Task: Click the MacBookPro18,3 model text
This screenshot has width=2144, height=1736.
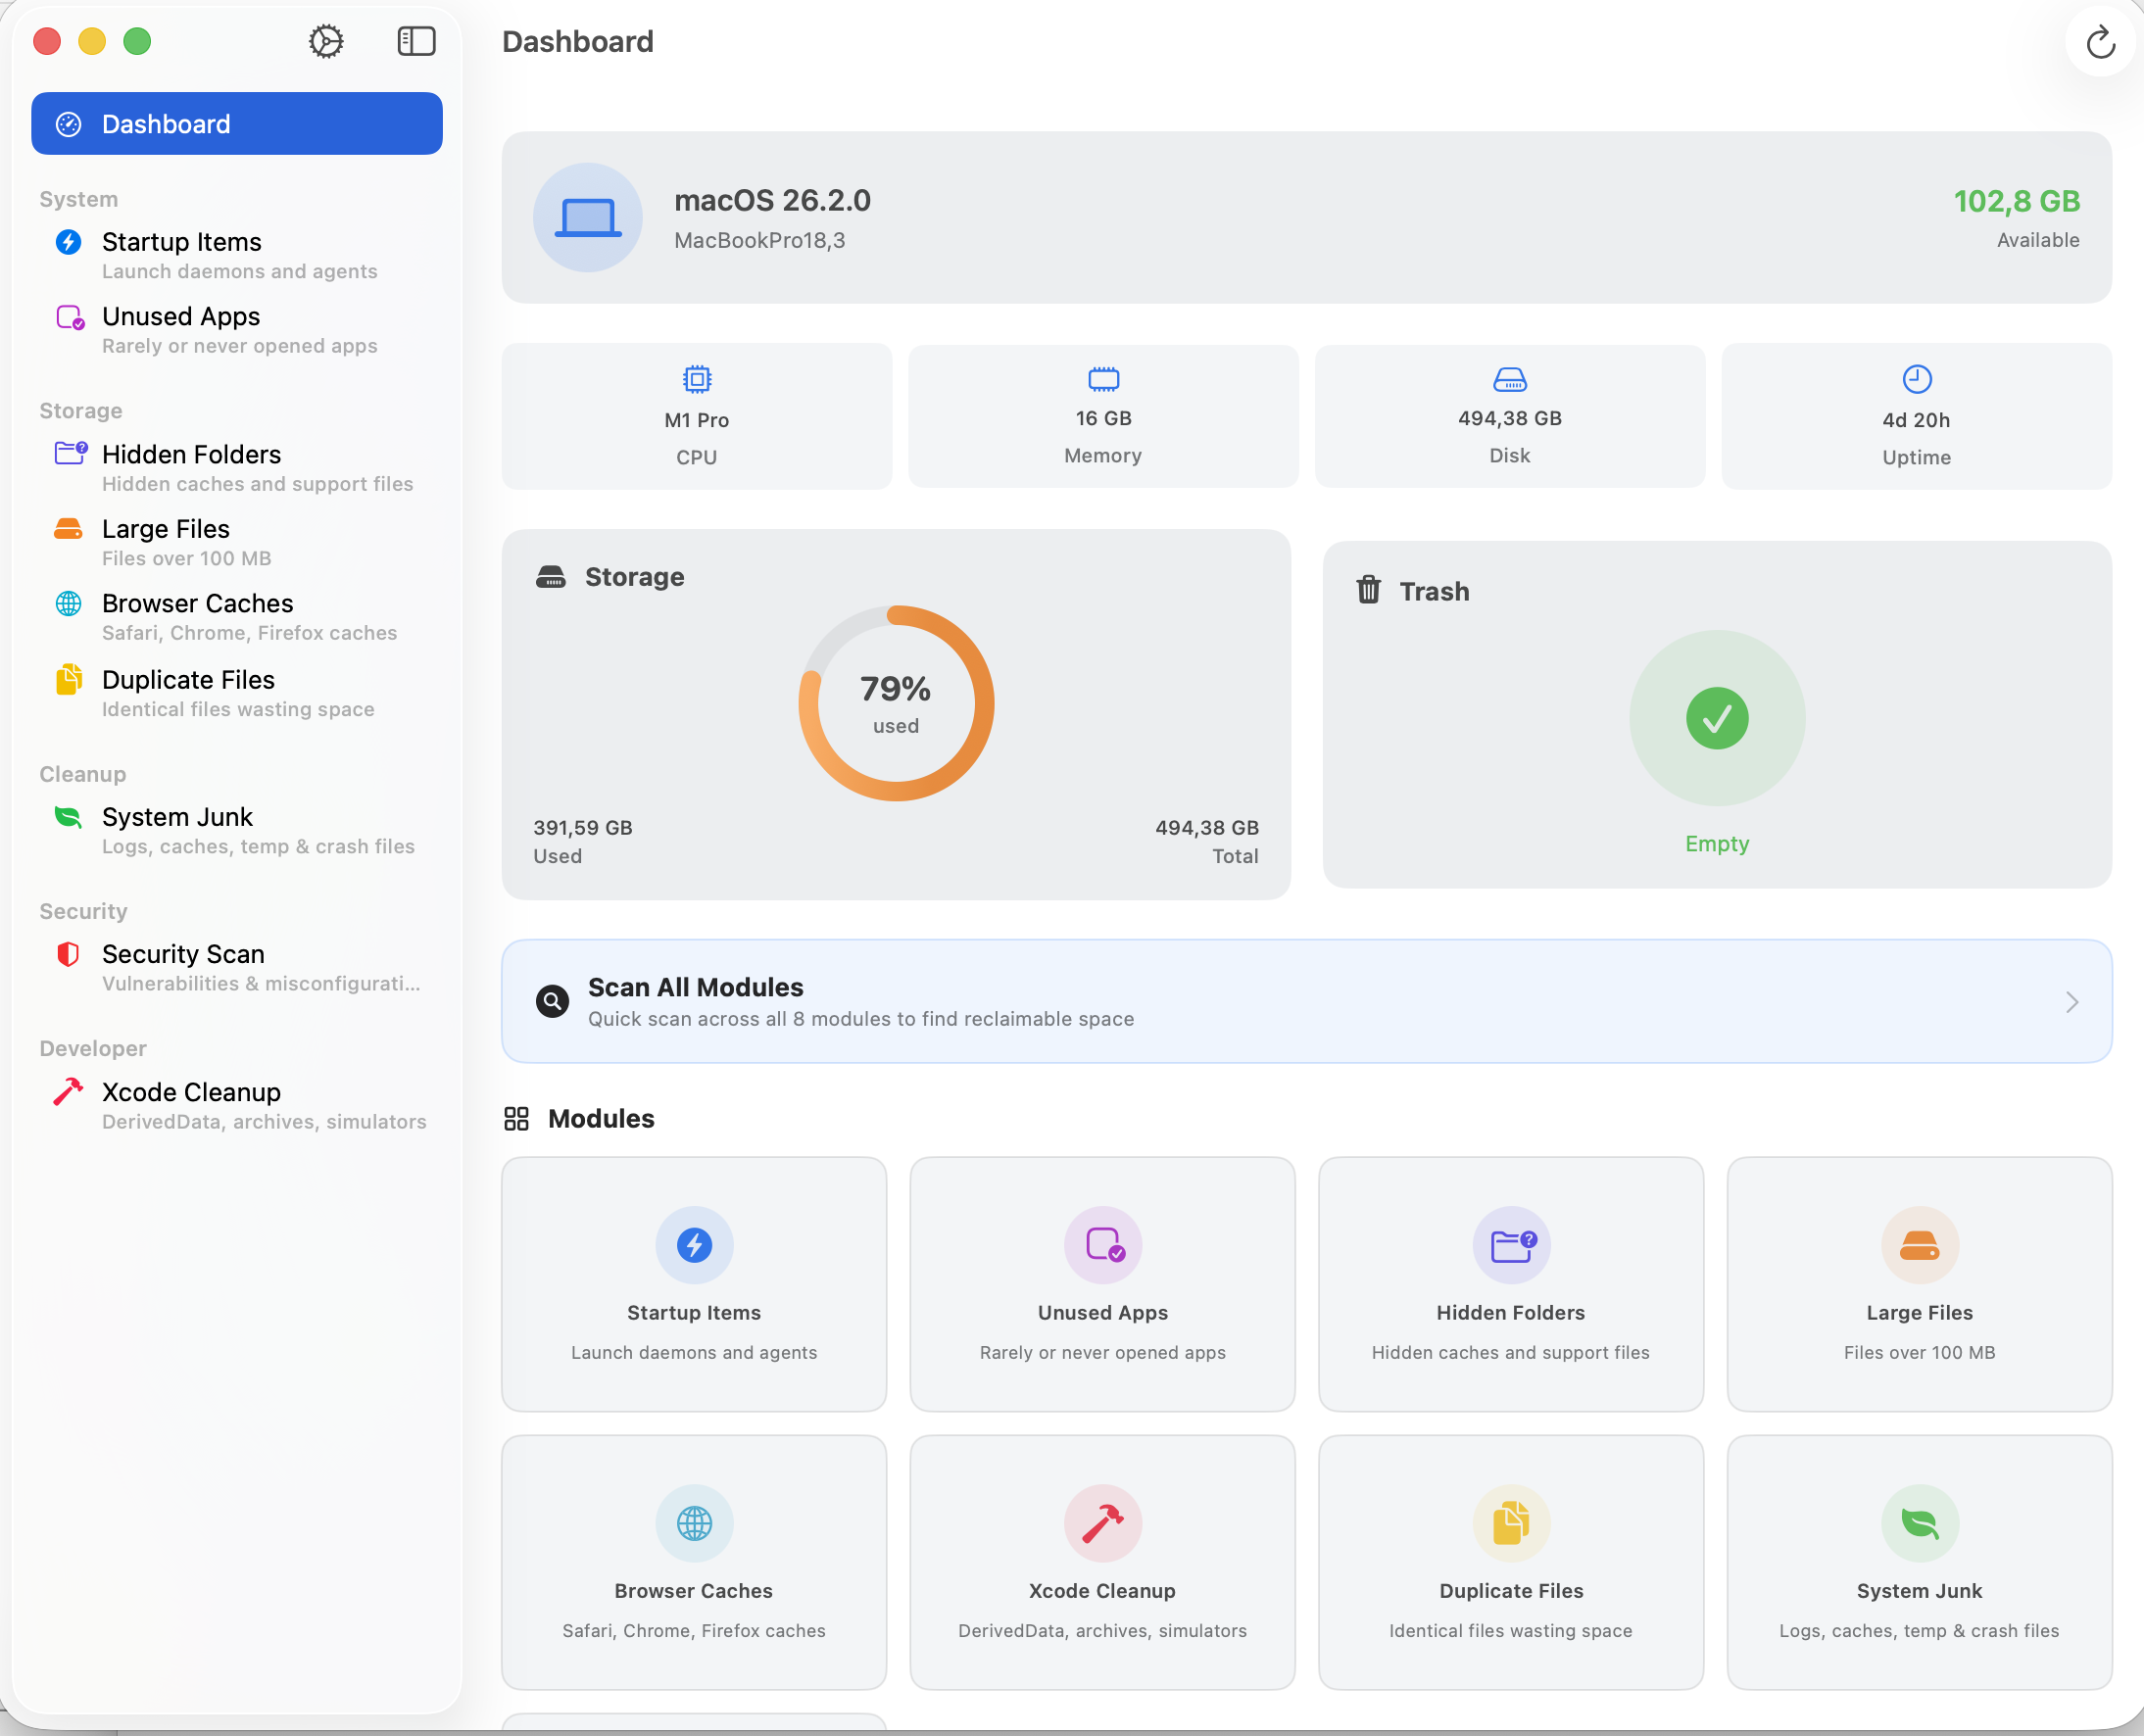Action: (759, 240)
